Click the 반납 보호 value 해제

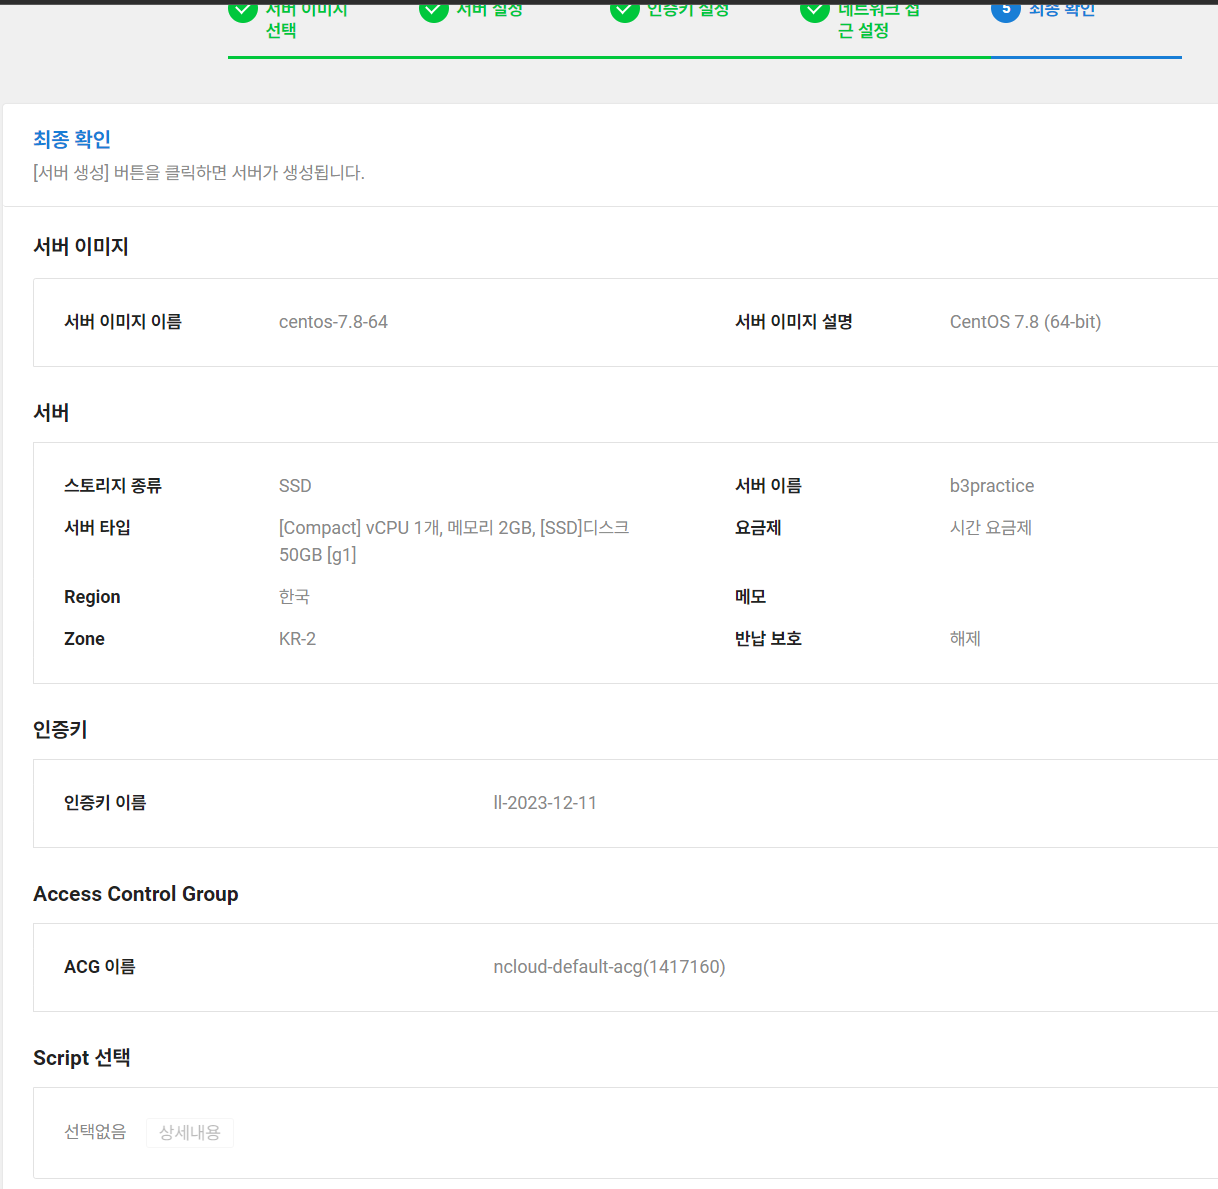coord(964,638)
